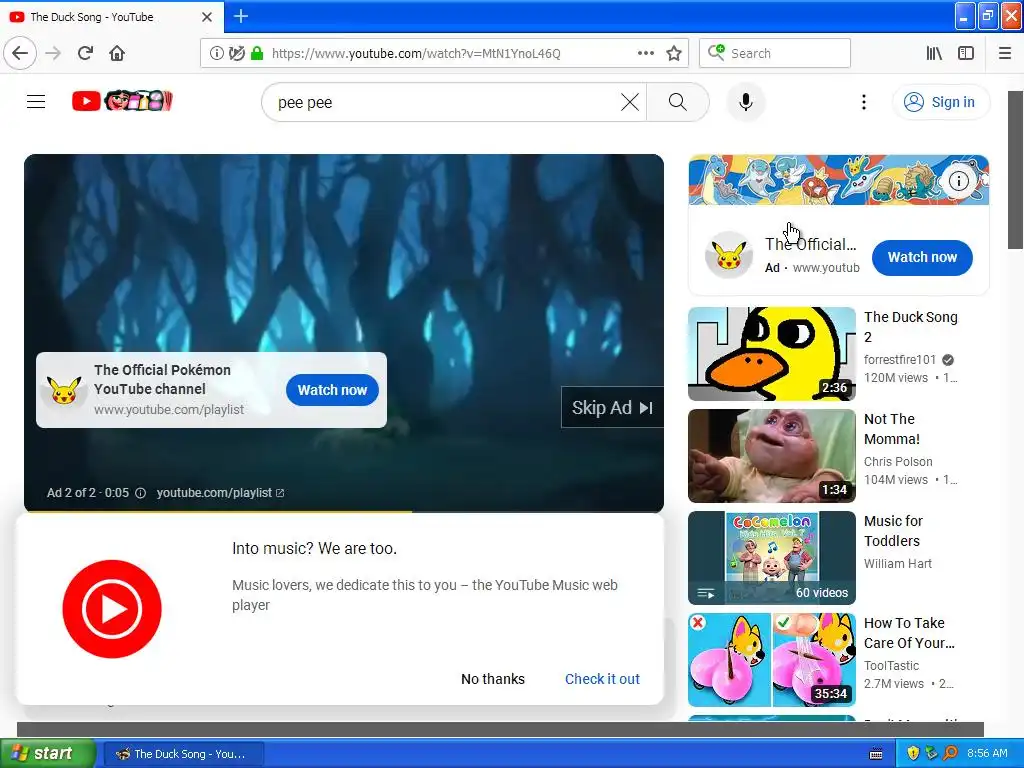Image resolution: width=1024 pixels, height=768 pixels.
Task: Click the browser forward arrow
Action: [53, 53]
